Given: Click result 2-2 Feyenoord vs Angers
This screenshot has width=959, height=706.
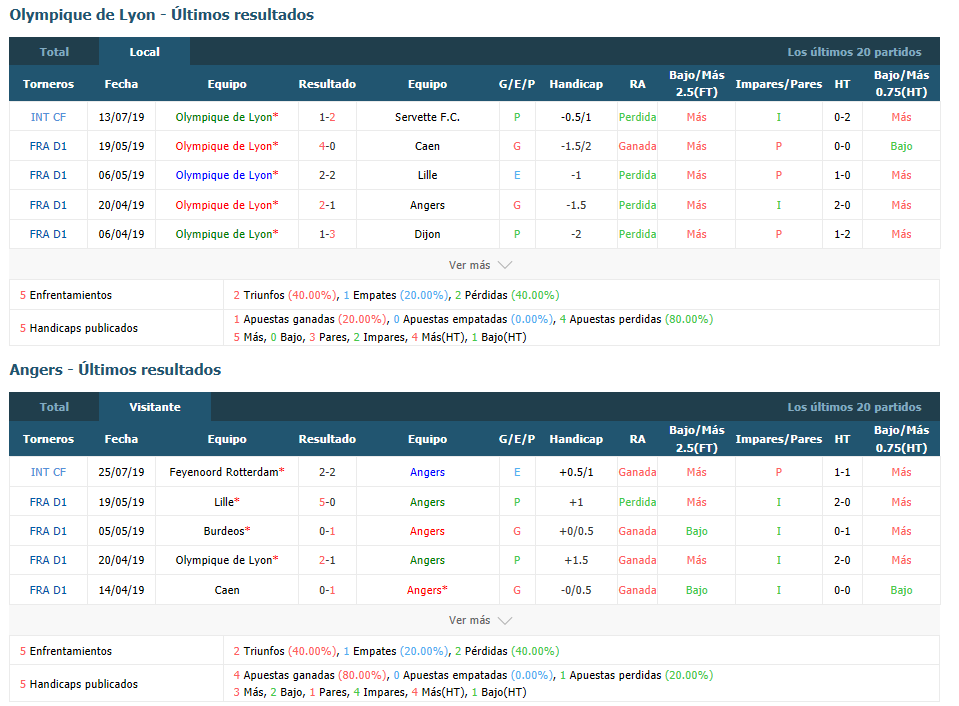Looking at the screenshot, I should (327, 472).
